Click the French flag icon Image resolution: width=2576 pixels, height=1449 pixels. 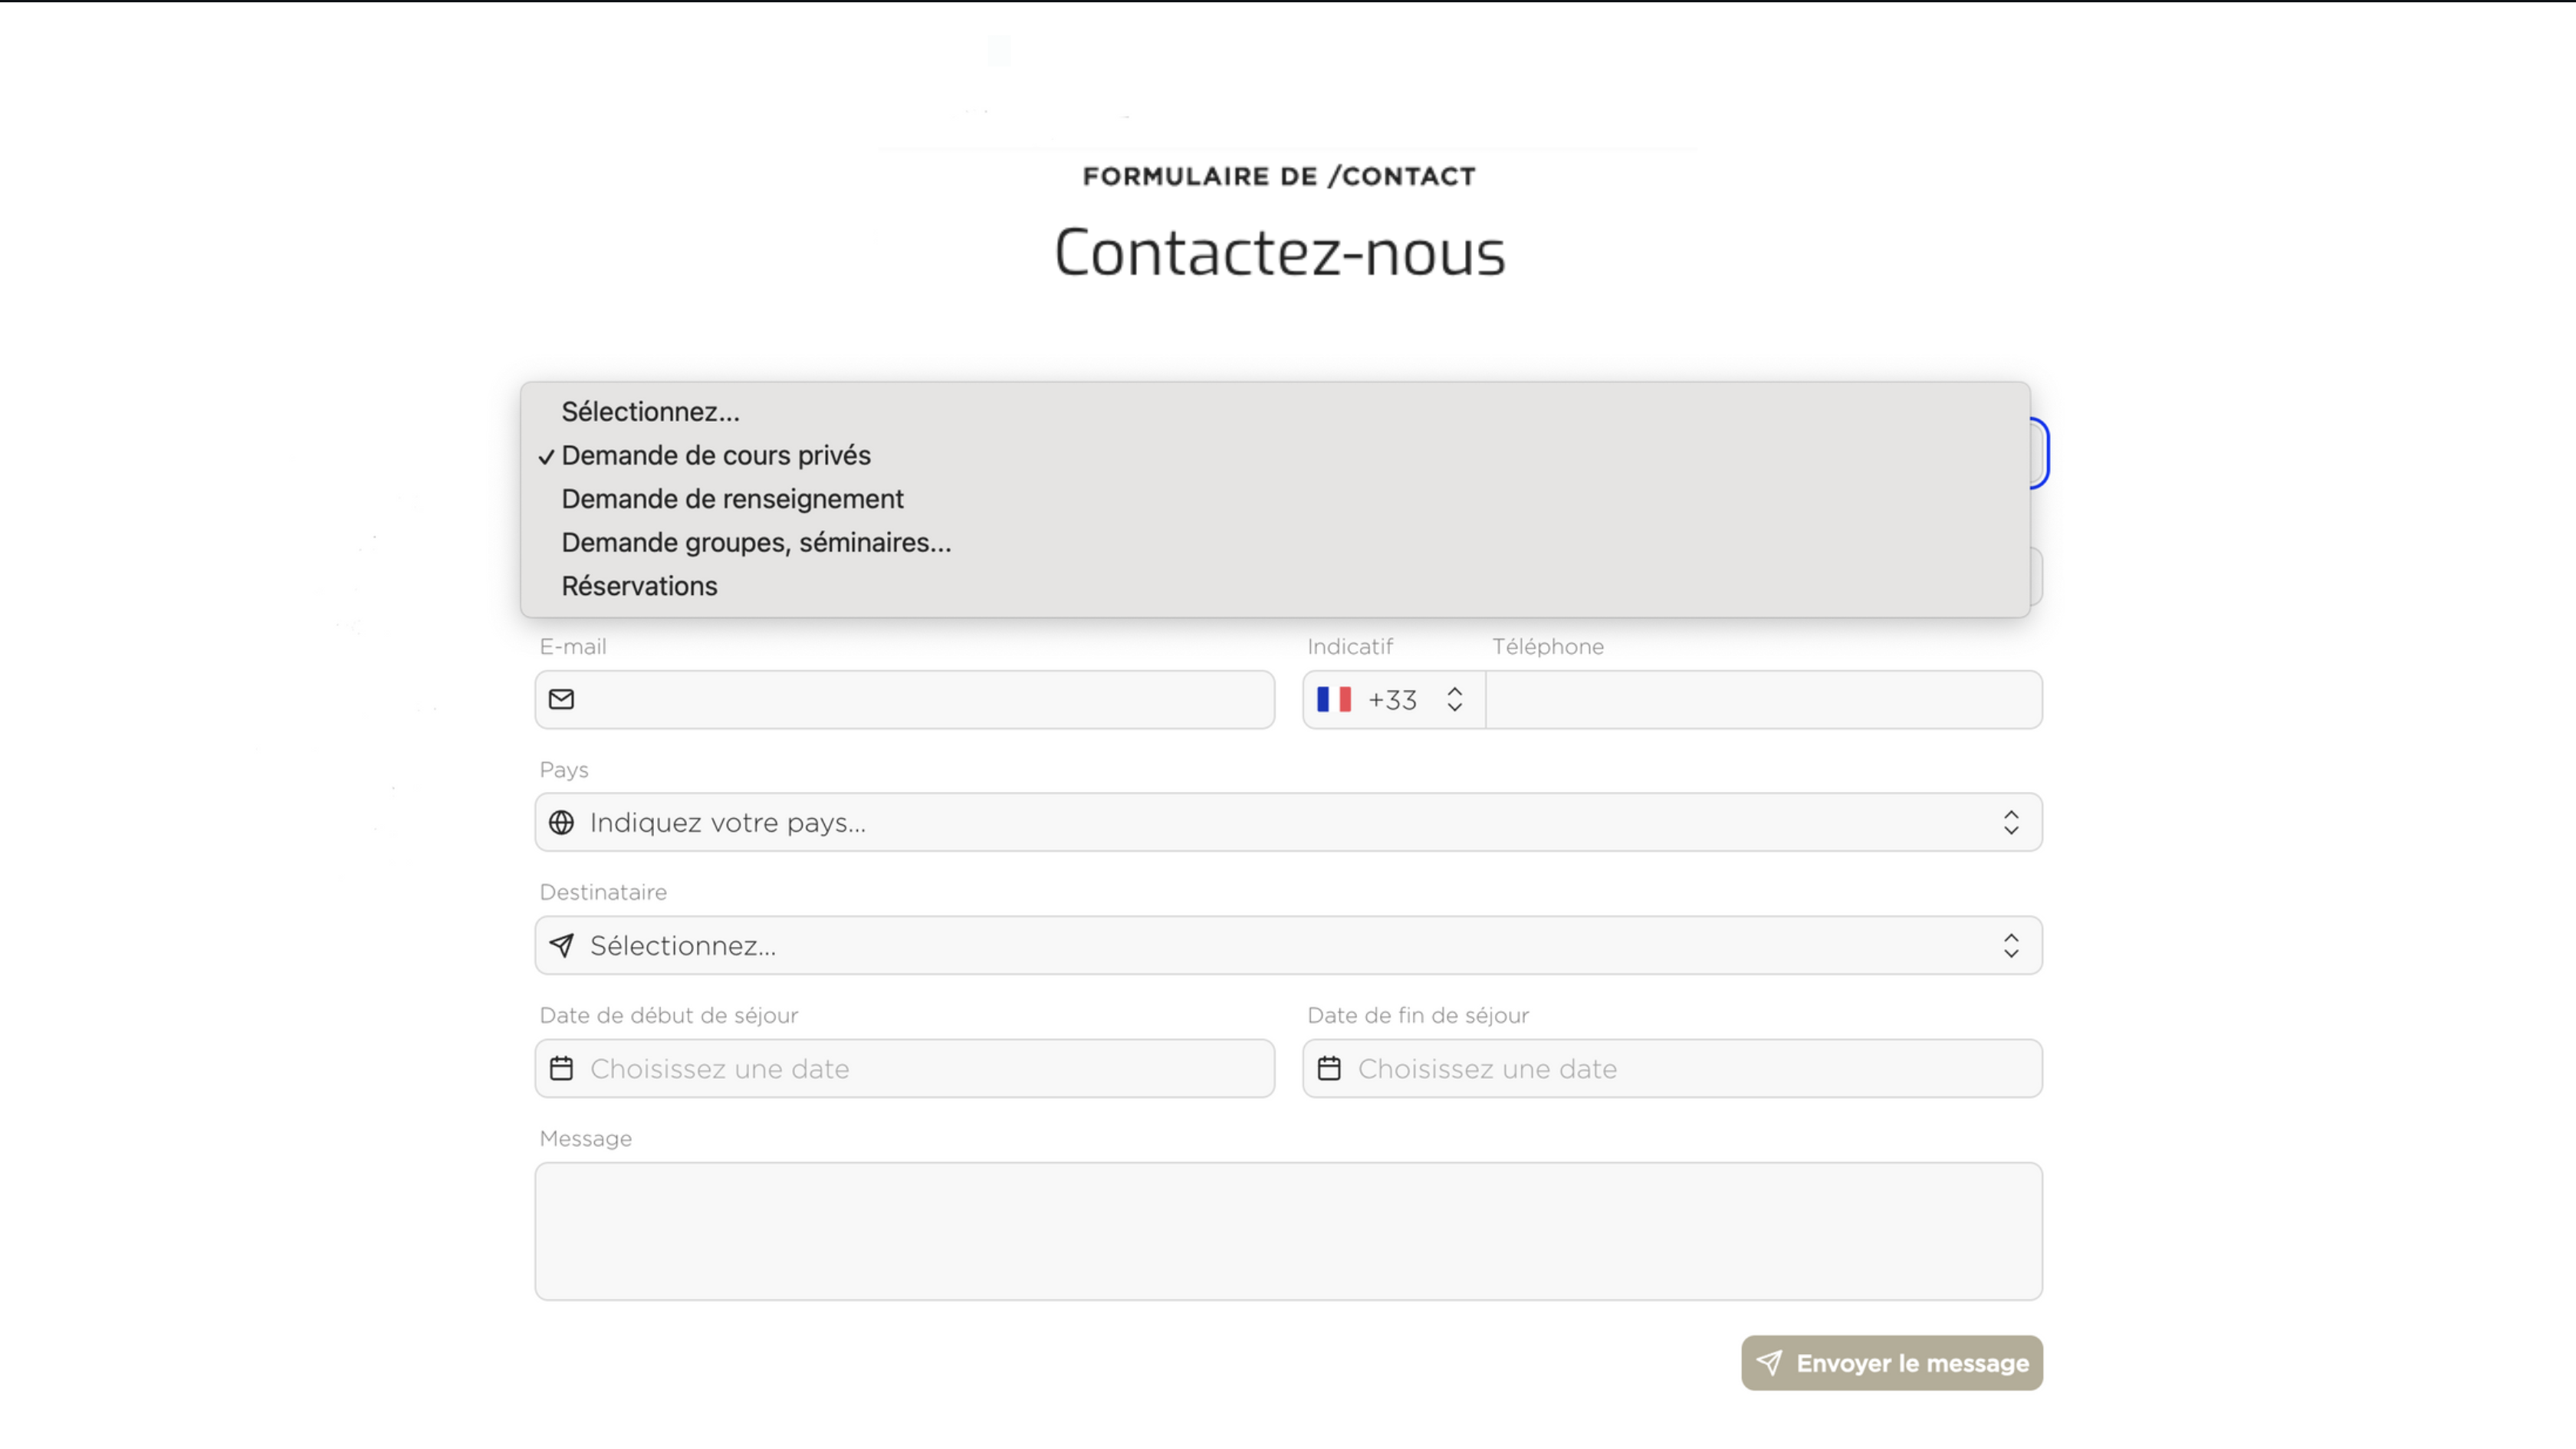pos(1333,699)
